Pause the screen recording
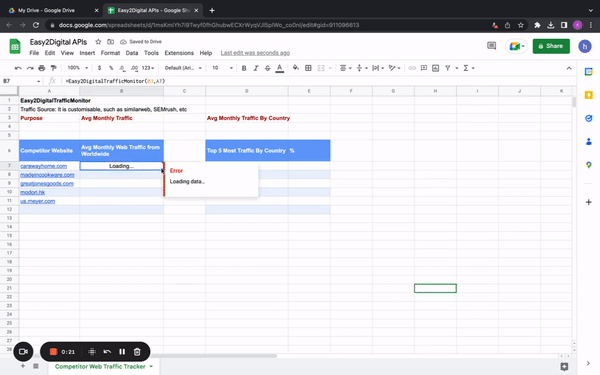This screenshot has width=600, height=375. tap(122, 352)
